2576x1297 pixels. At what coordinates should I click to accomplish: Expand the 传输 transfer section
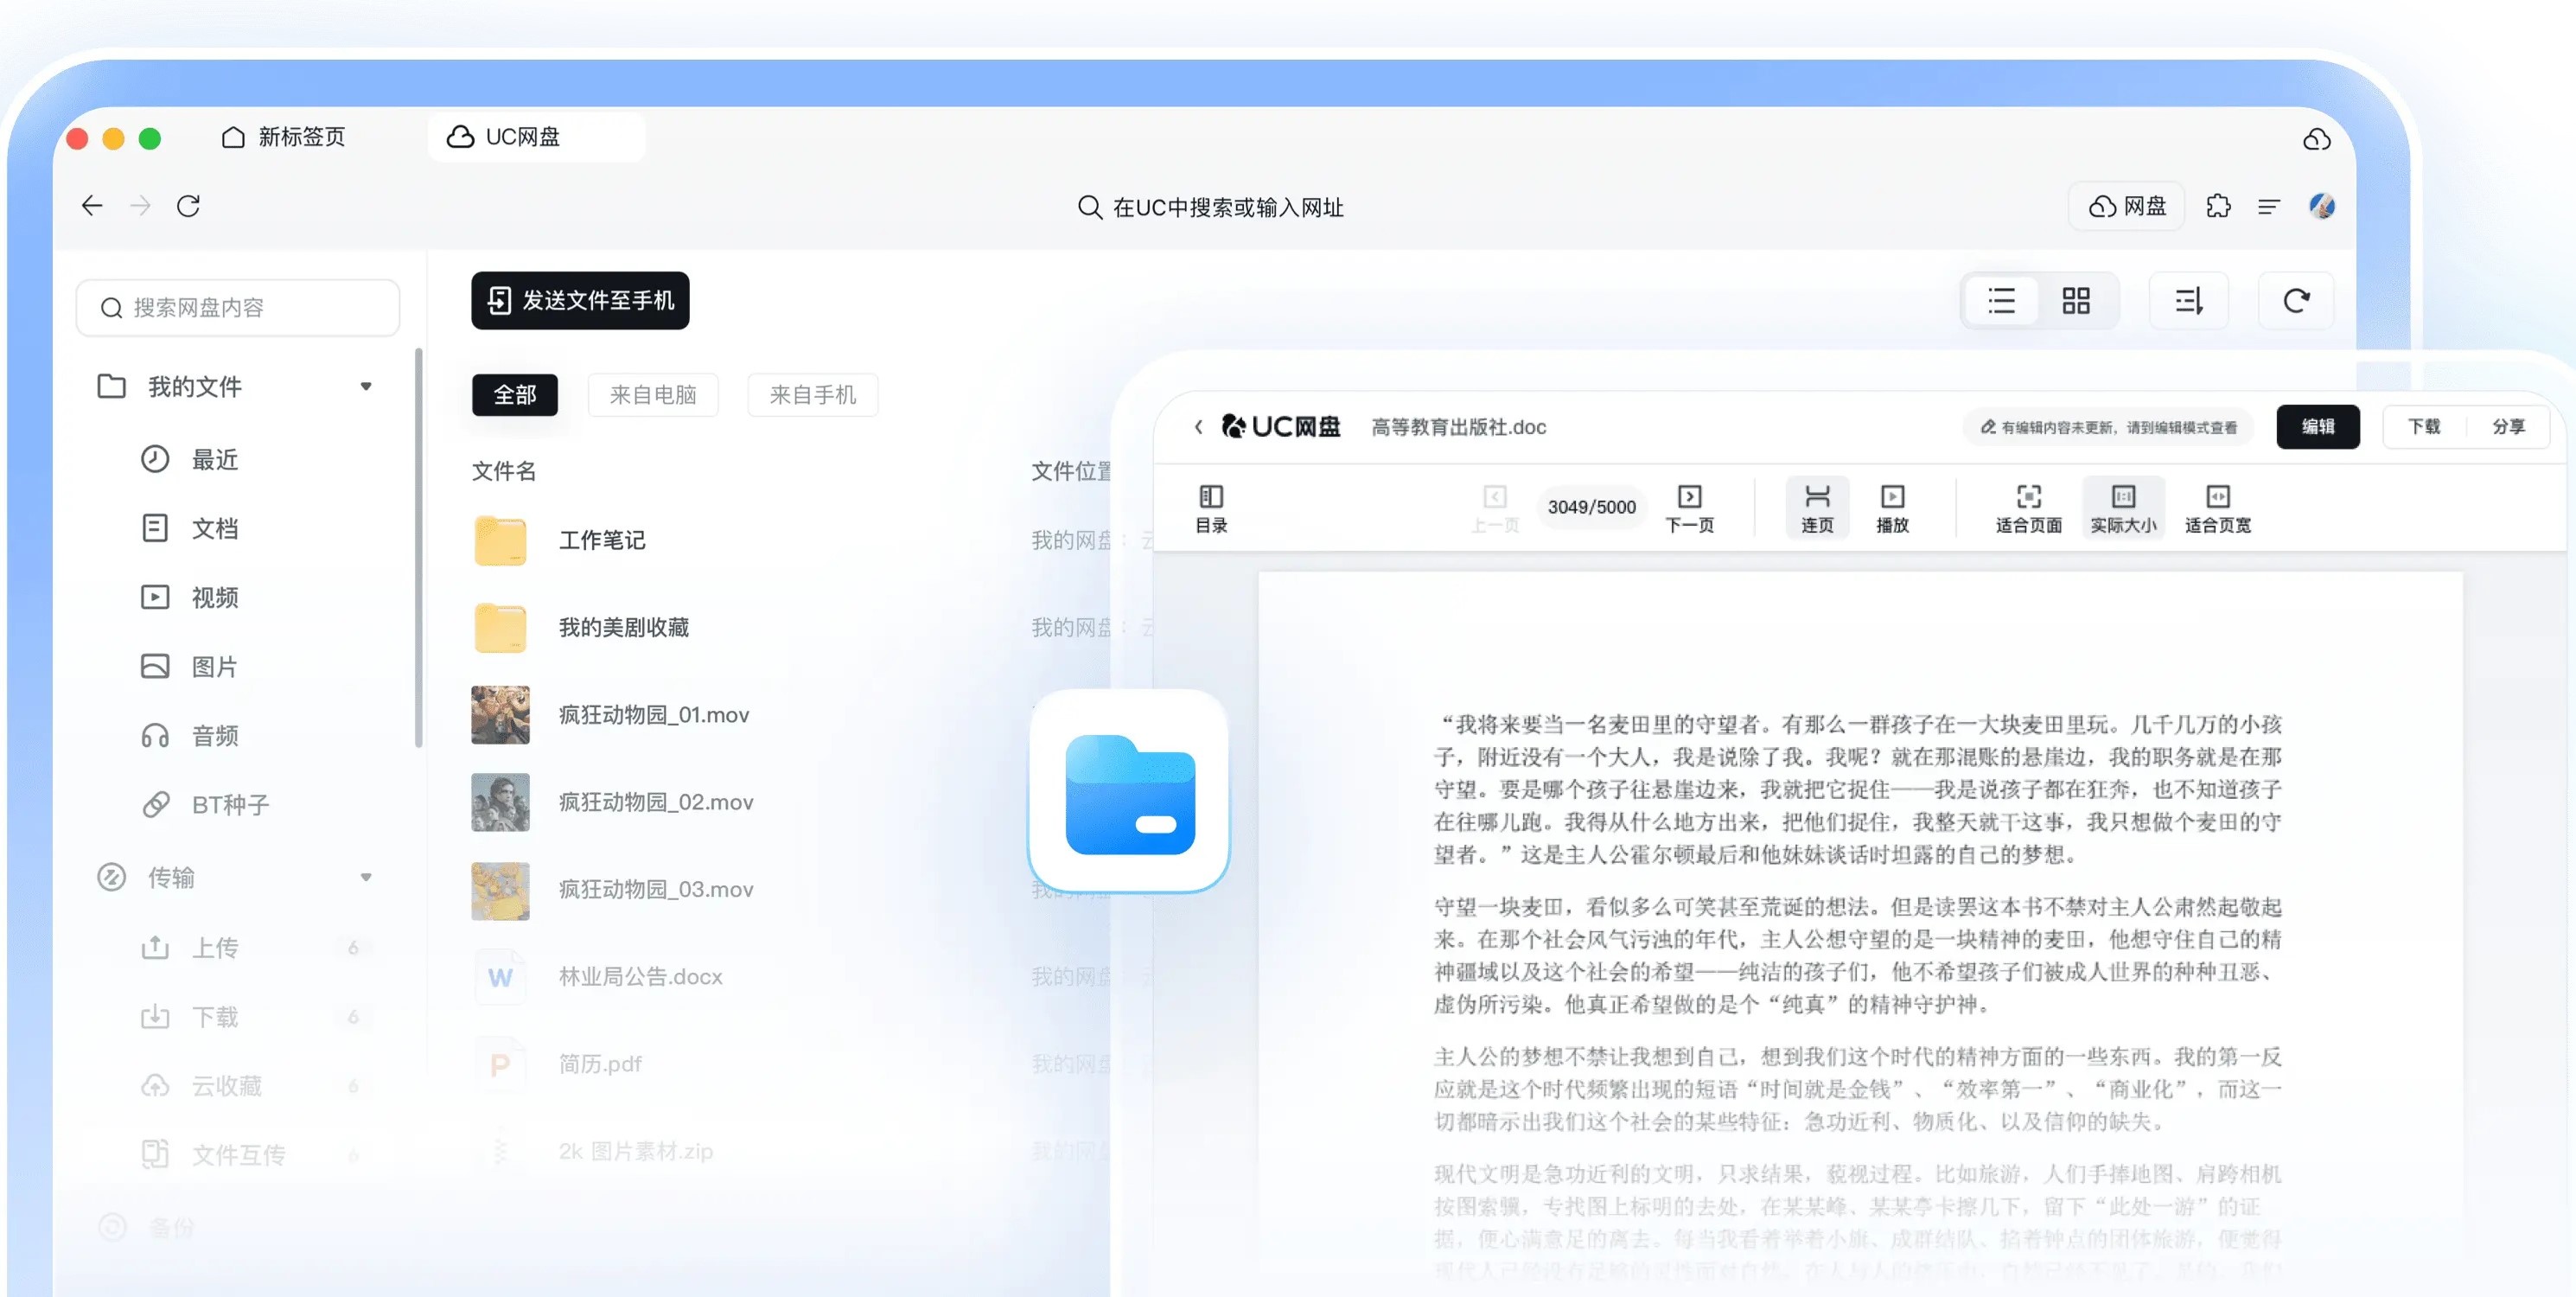[x=367, y=877]
